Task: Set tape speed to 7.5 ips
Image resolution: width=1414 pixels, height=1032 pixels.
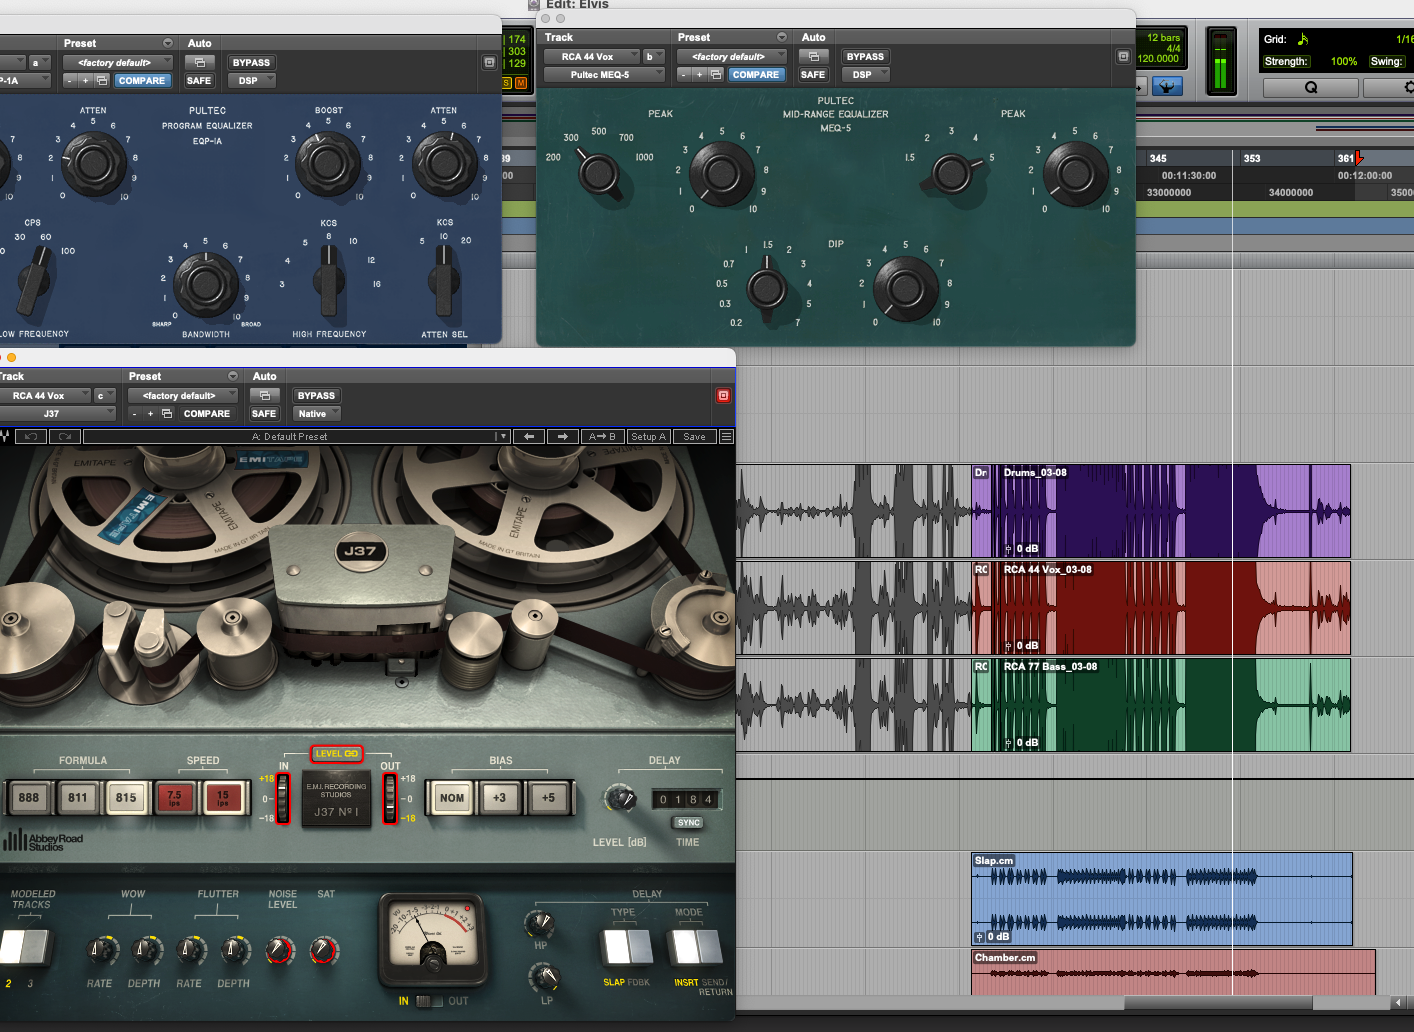Action: (174, 798)
